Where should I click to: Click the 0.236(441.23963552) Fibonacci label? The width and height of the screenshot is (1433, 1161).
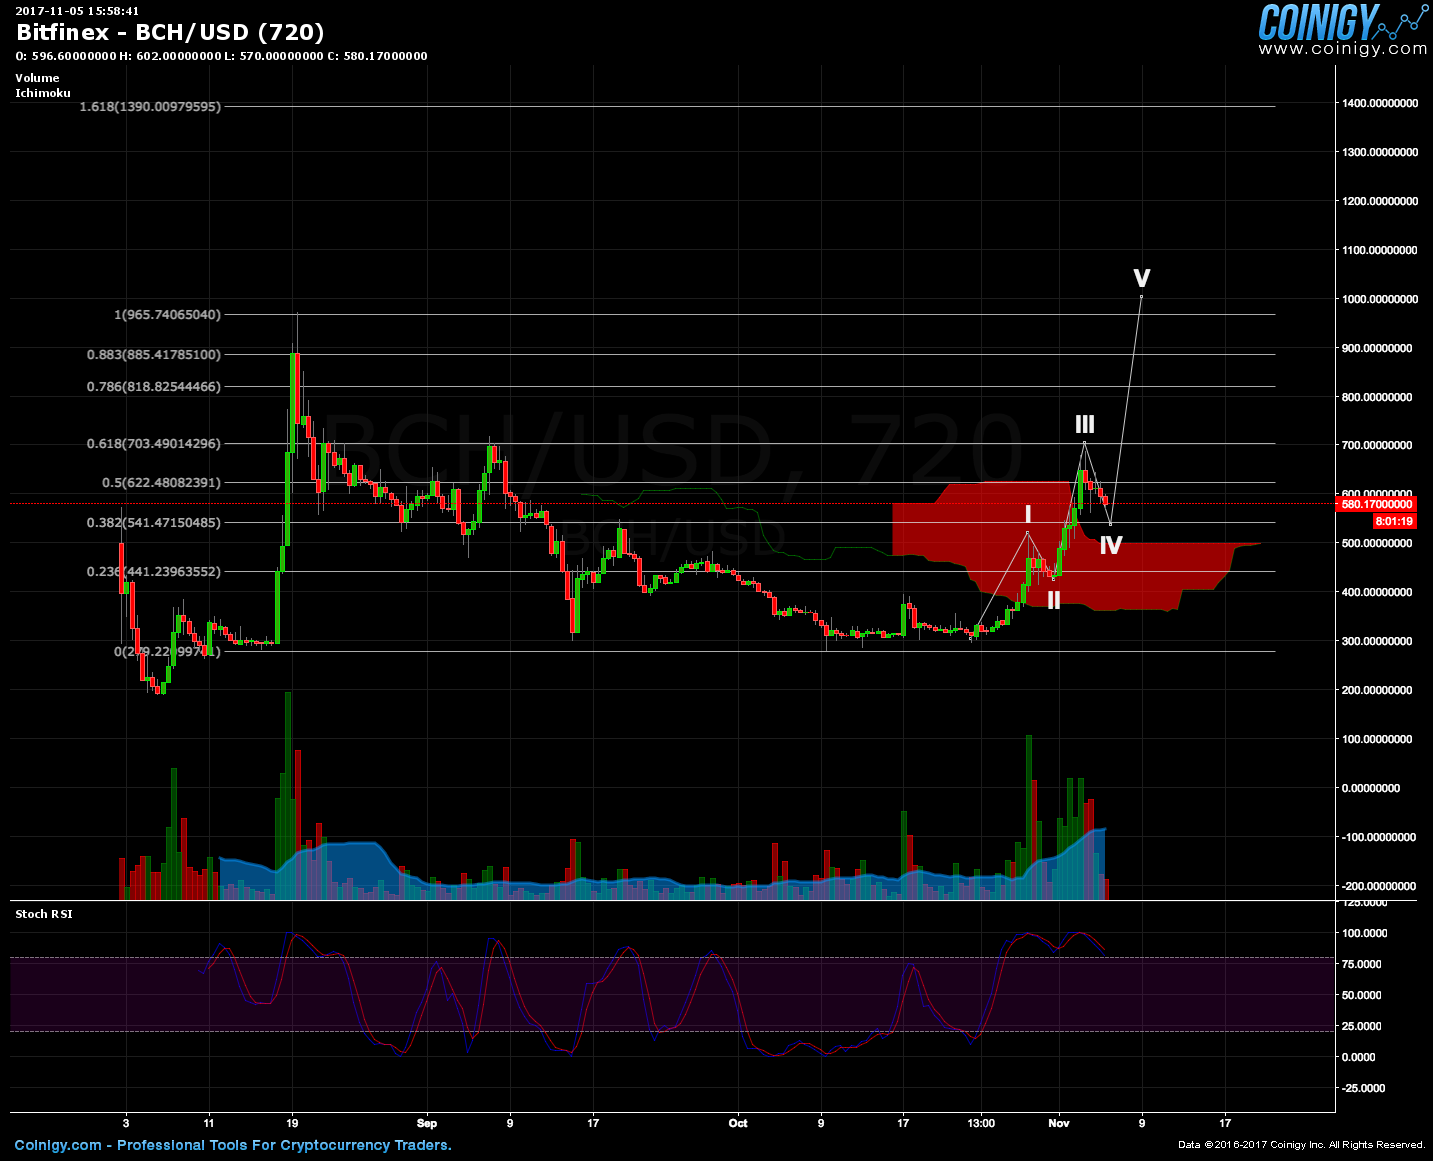click(x=154, y=571)
